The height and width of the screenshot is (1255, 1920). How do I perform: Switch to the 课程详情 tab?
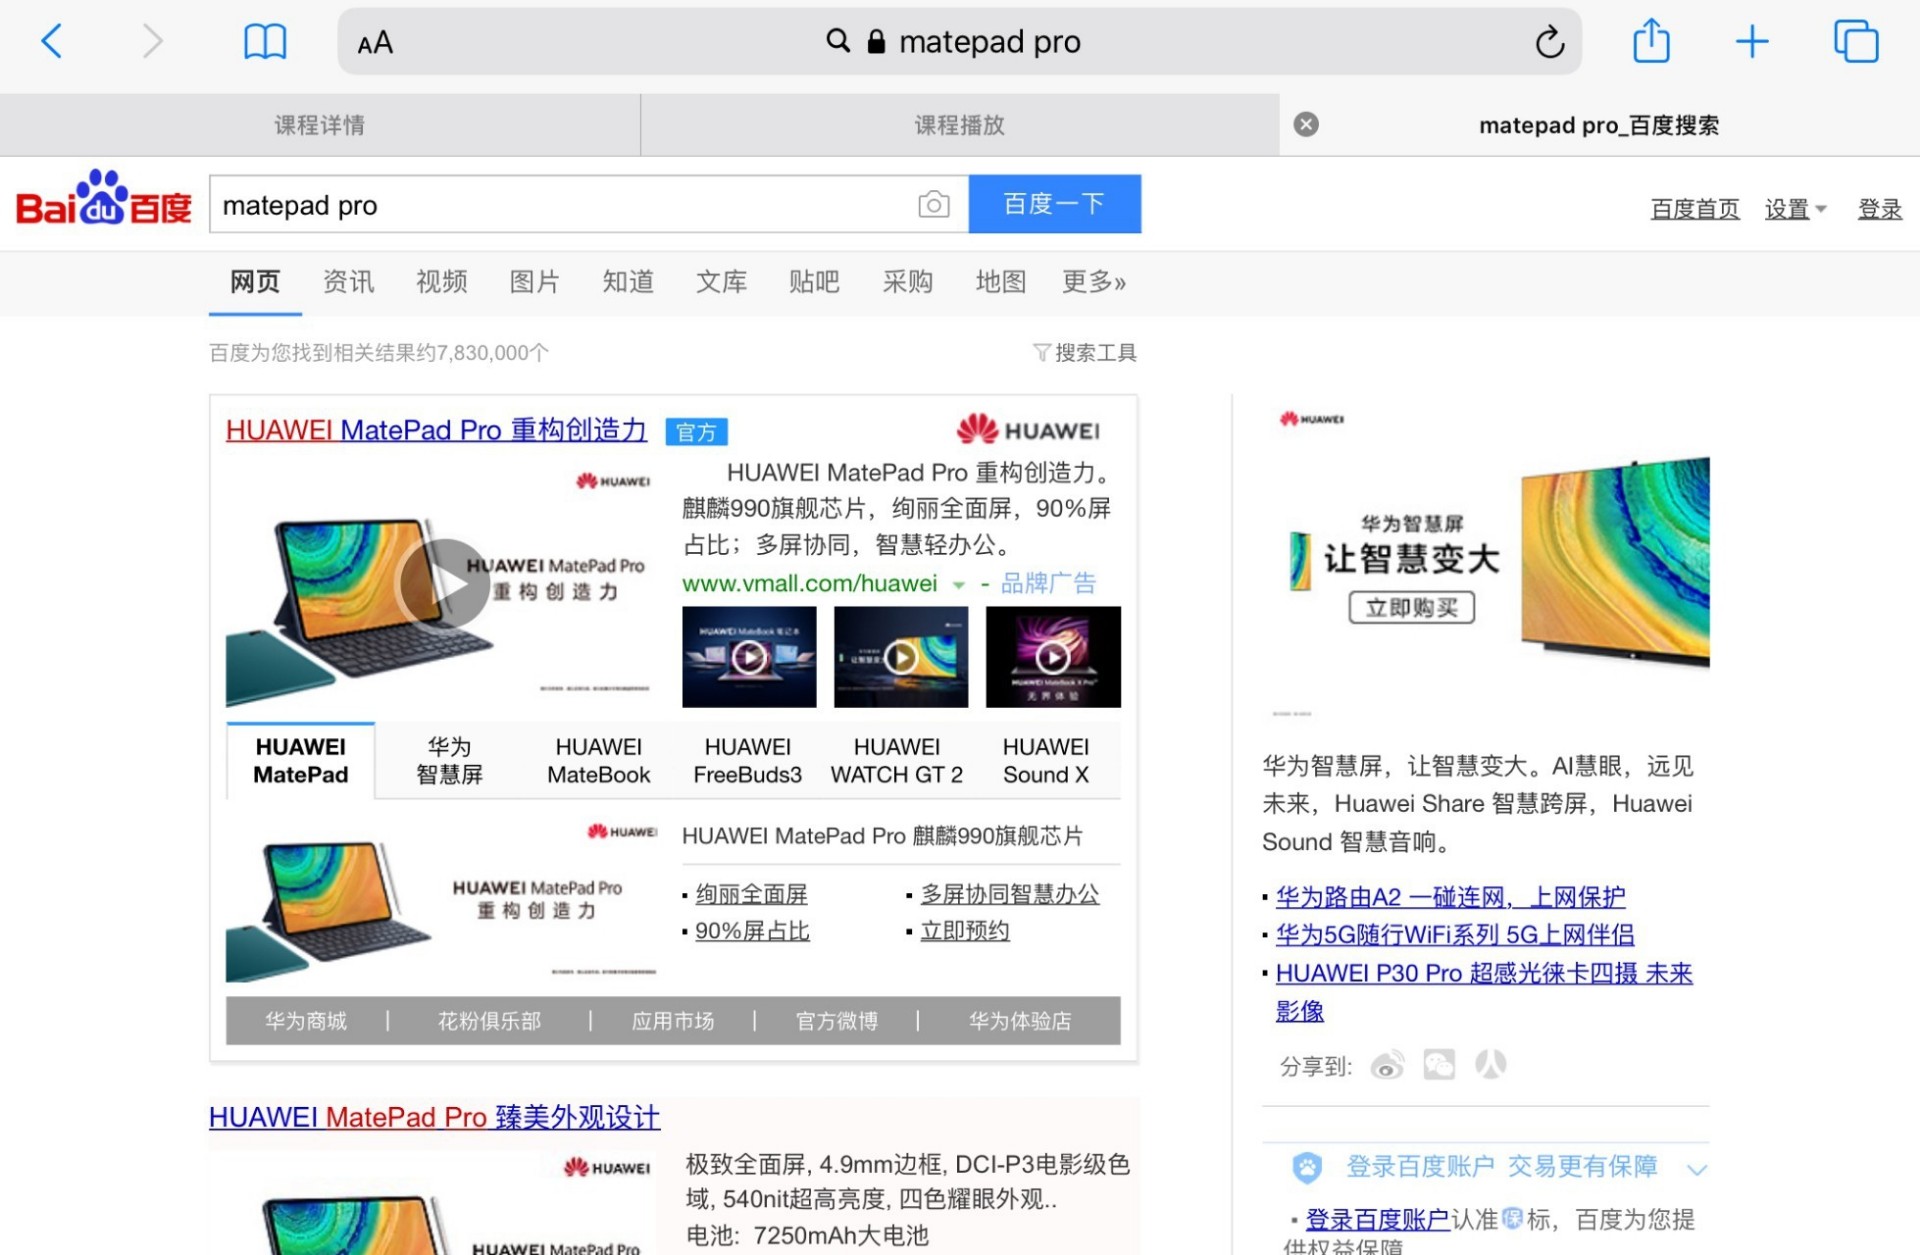(x=320, y=125)
